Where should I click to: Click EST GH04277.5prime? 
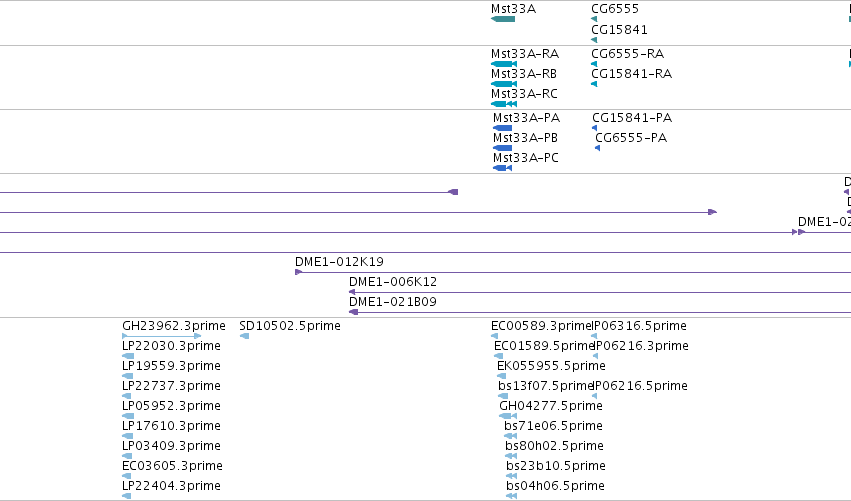coord(551,406)
